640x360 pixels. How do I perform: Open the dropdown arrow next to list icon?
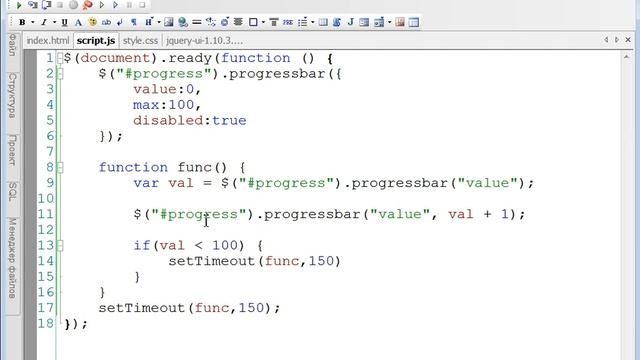pos(313,22)
